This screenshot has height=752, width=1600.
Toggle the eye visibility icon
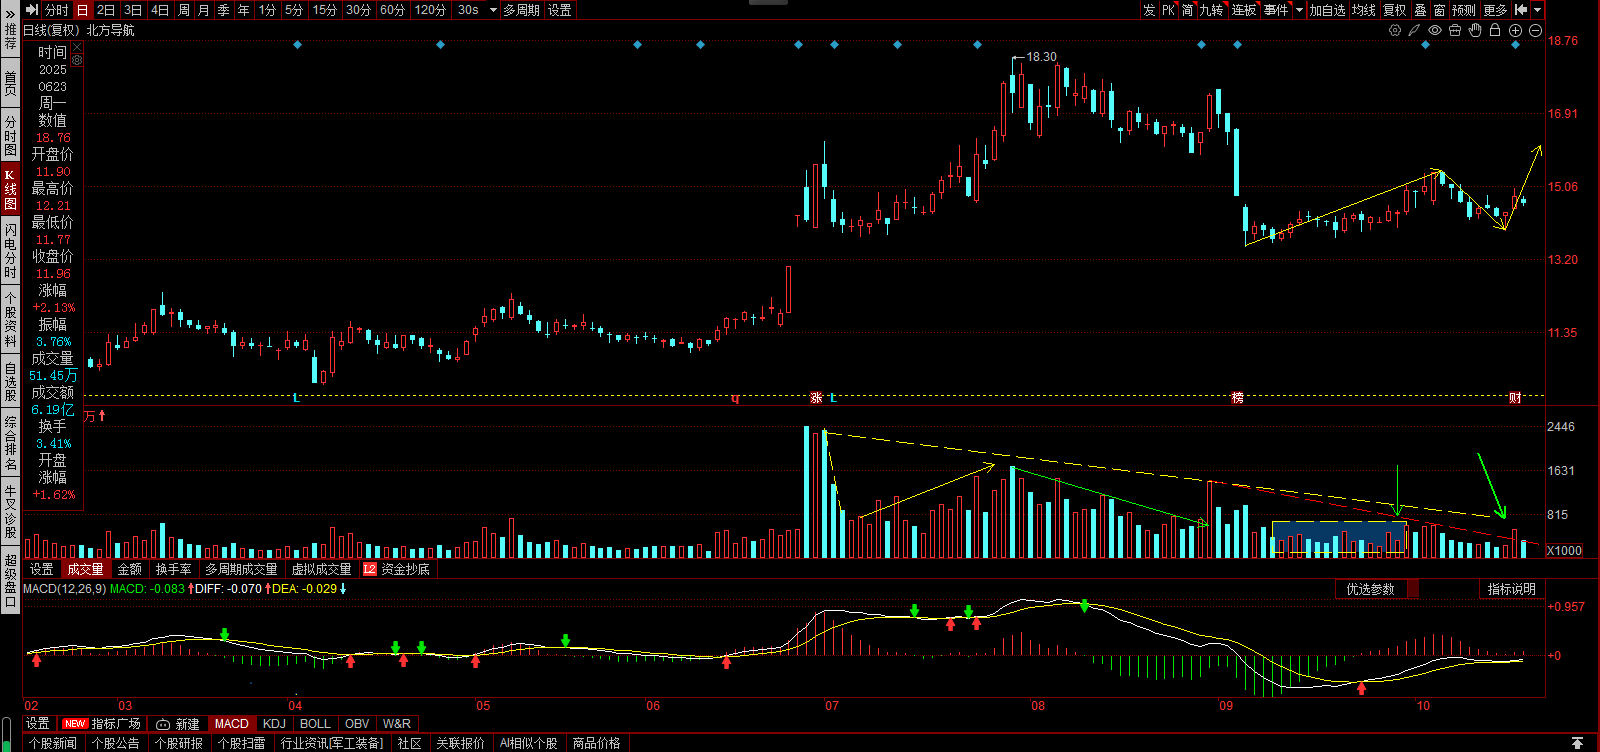click(1435, 30)
